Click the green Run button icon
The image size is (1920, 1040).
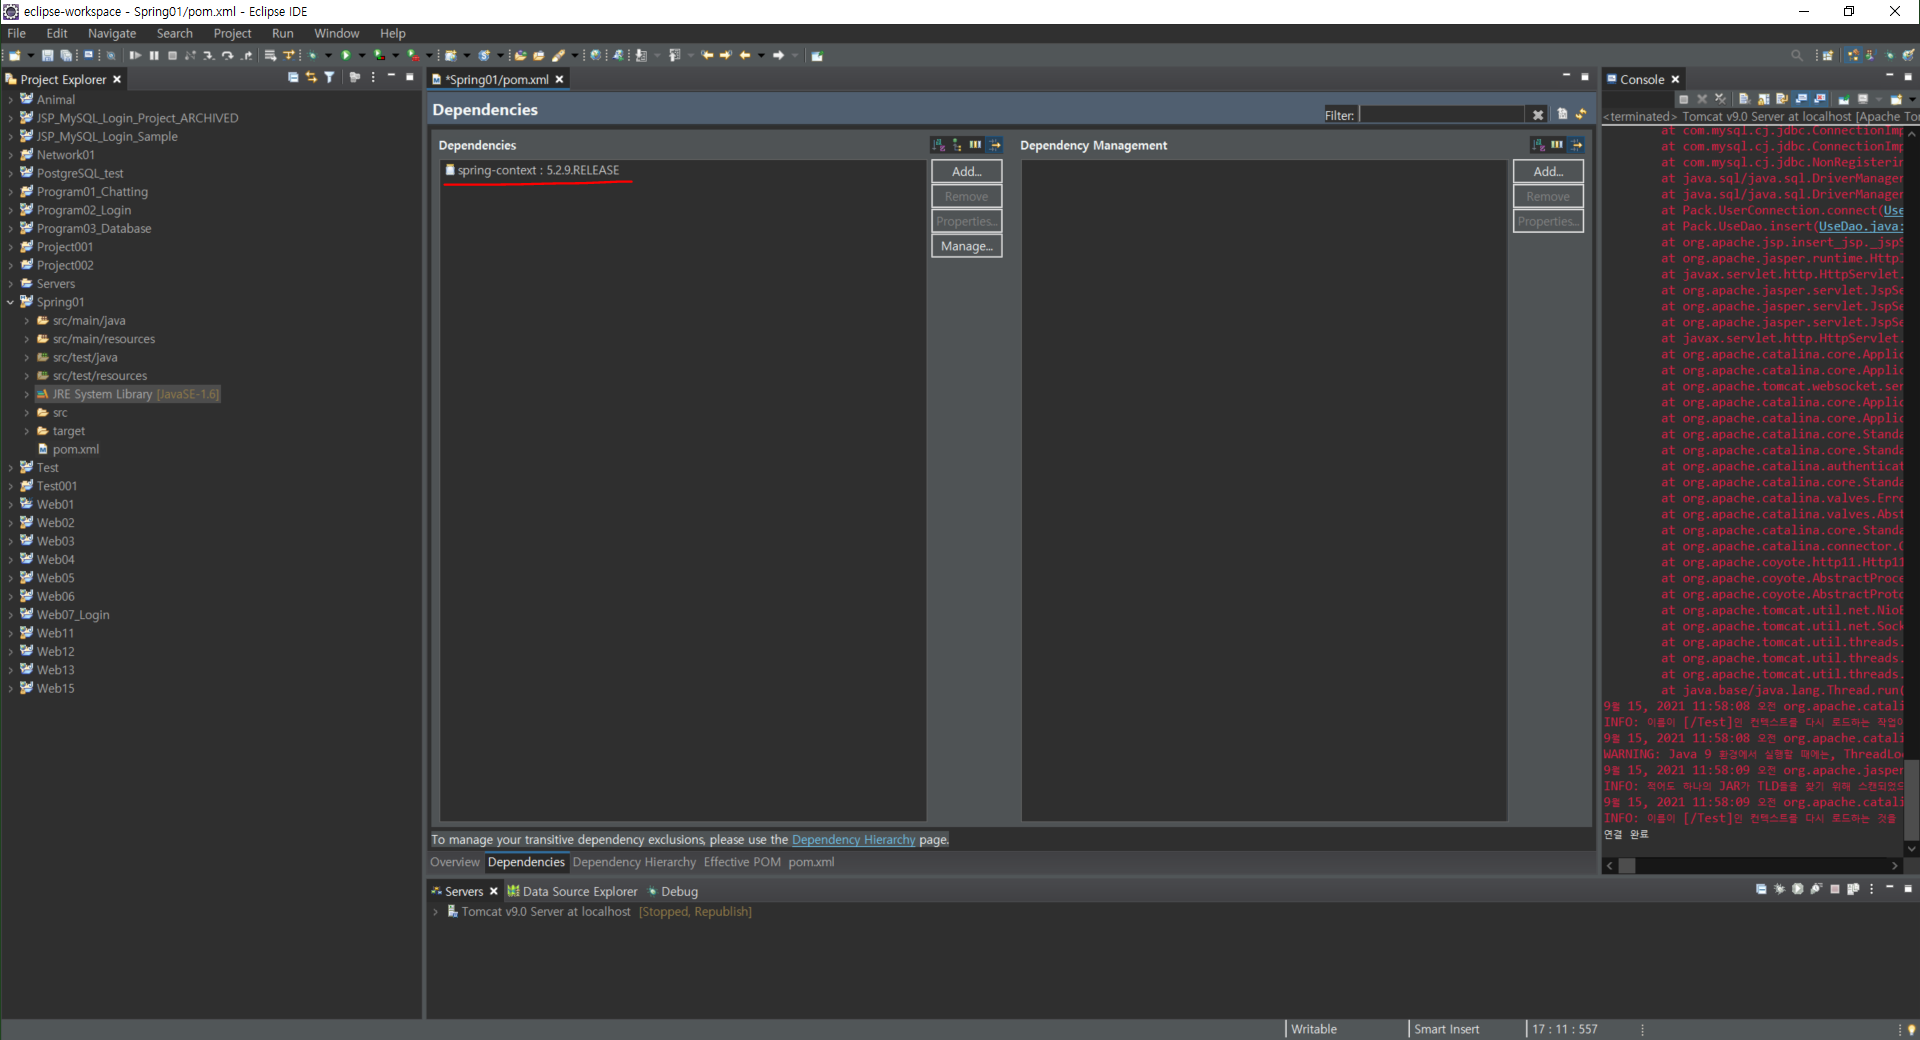(346, 56)
